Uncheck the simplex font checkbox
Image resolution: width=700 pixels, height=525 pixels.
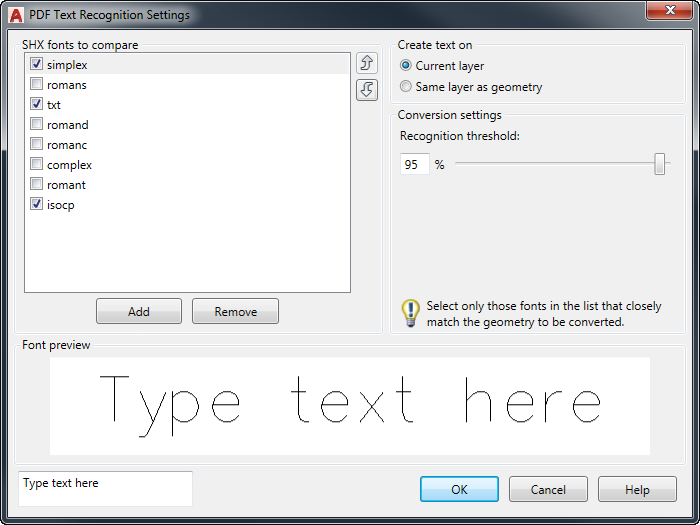click(x=36, y=64)
